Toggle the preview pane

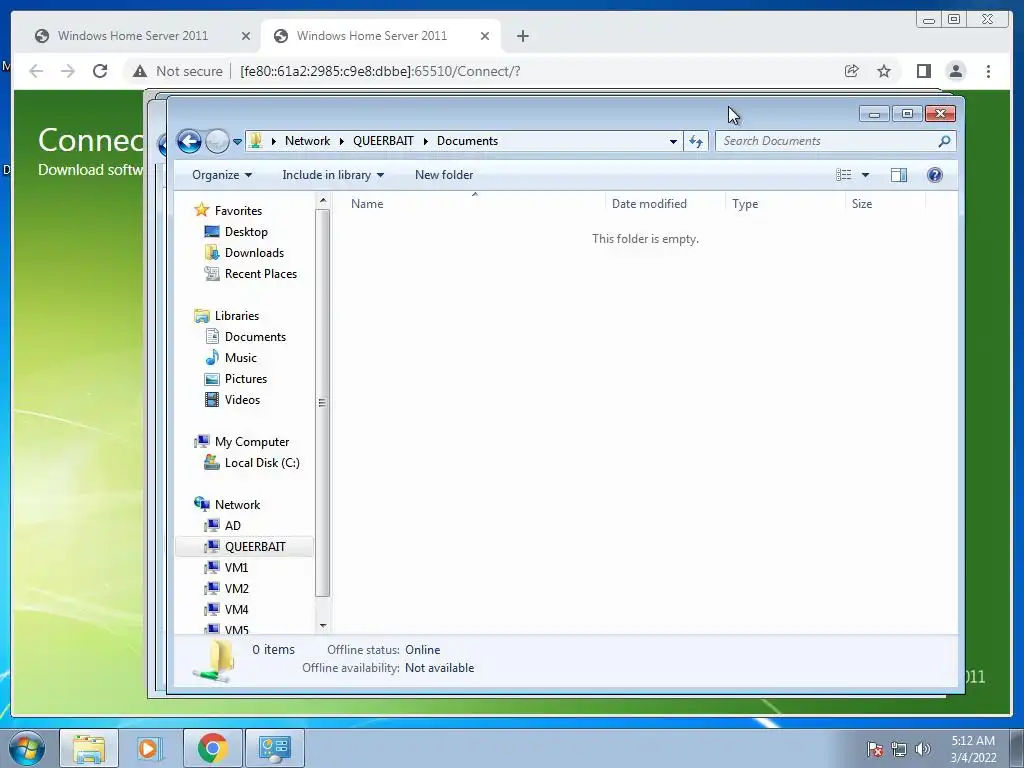(899, 175)
